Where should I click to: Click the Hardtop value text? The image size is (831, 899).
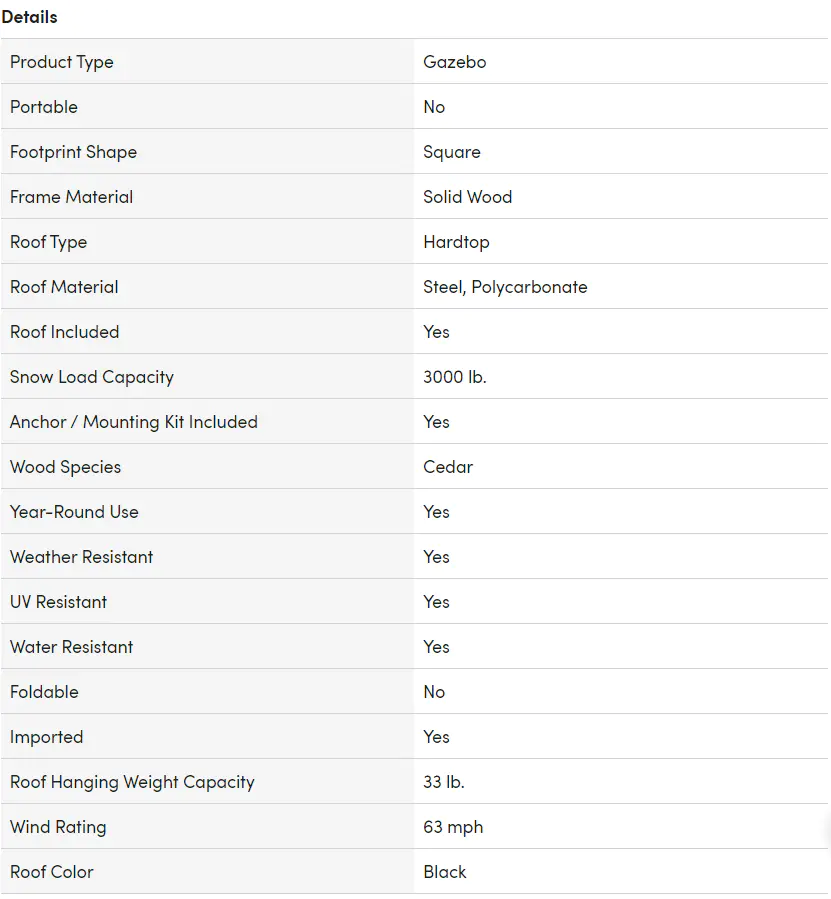tap(456, 242)
